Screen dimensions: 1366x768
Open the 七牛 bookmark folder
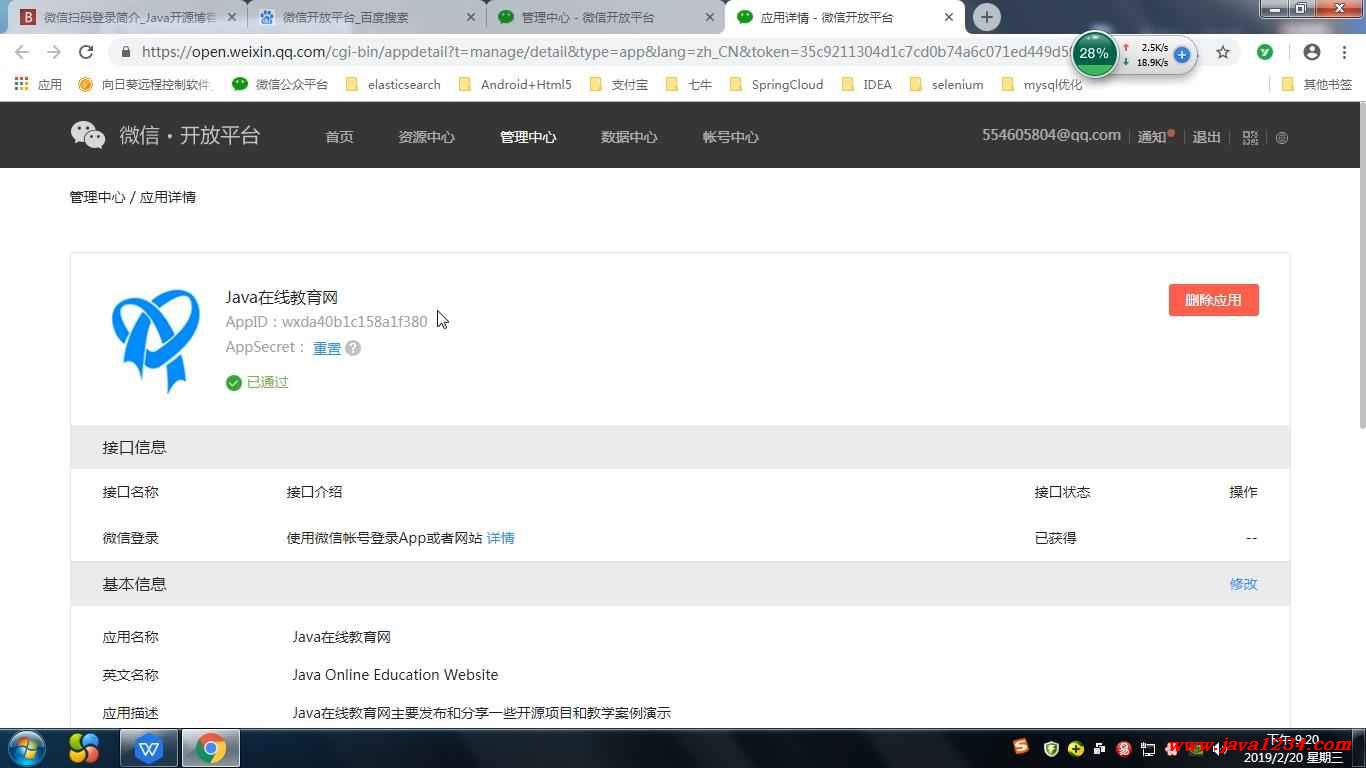point(689,85)
